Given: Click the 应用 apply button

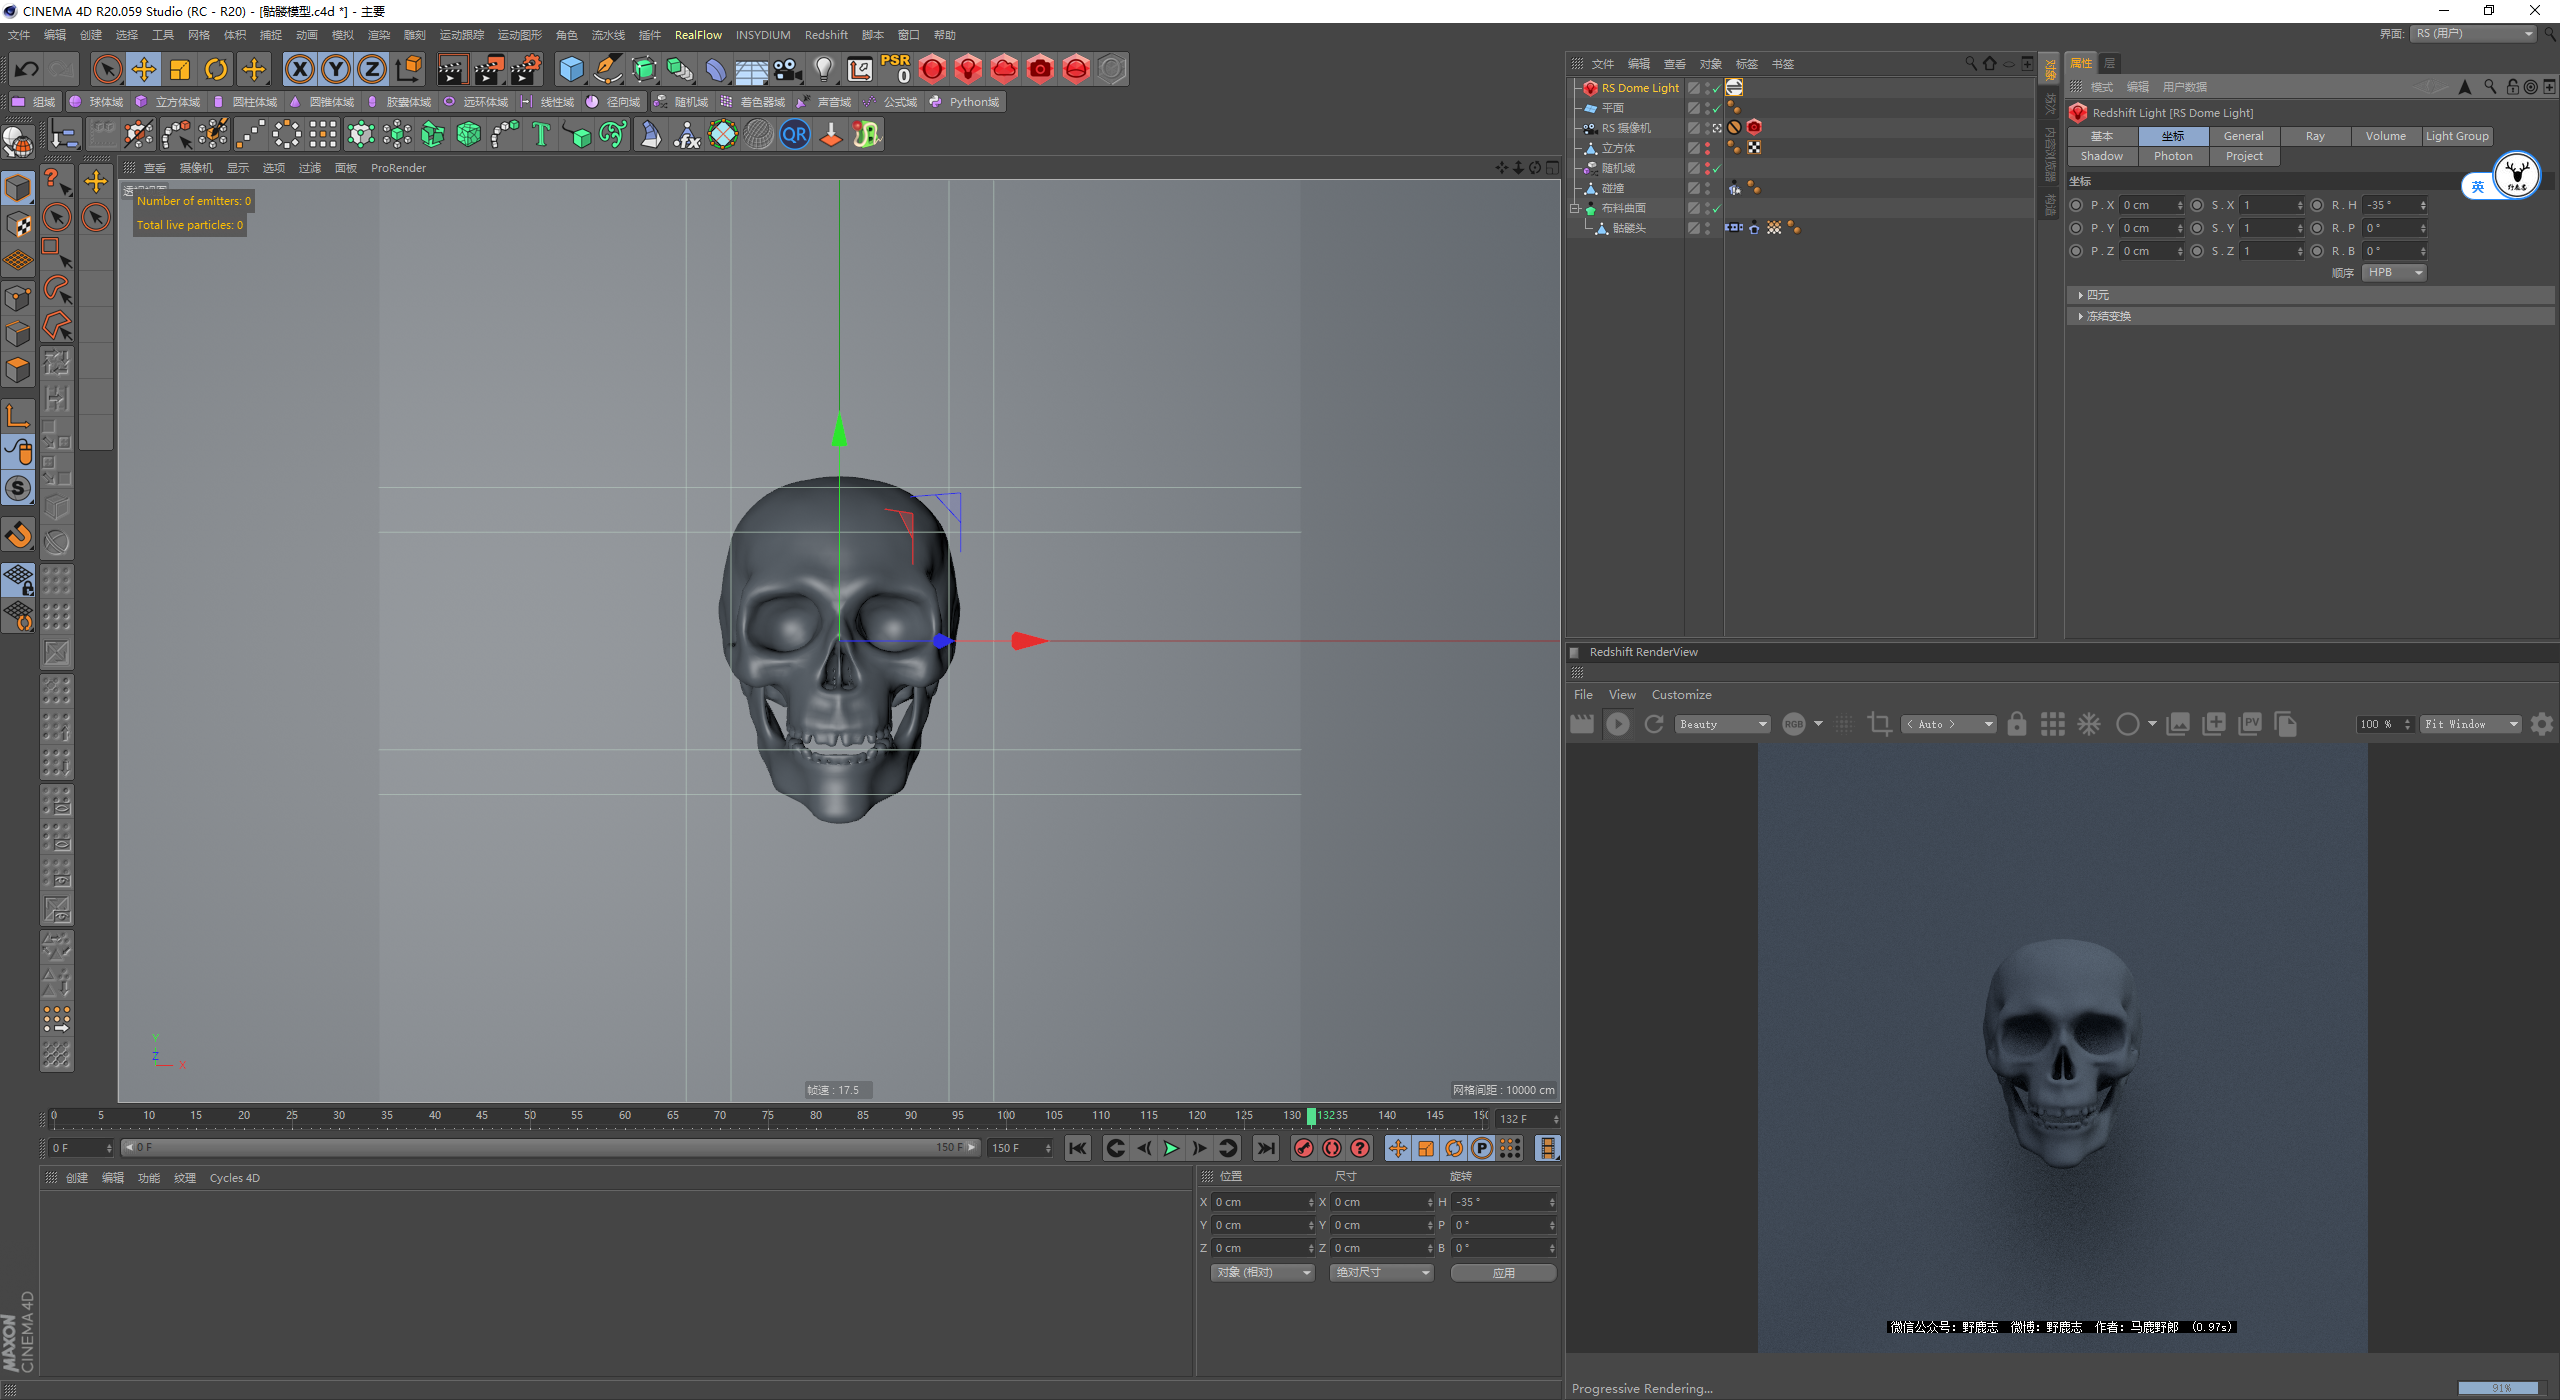Looking at the screenshot, I should 1503,1272.
